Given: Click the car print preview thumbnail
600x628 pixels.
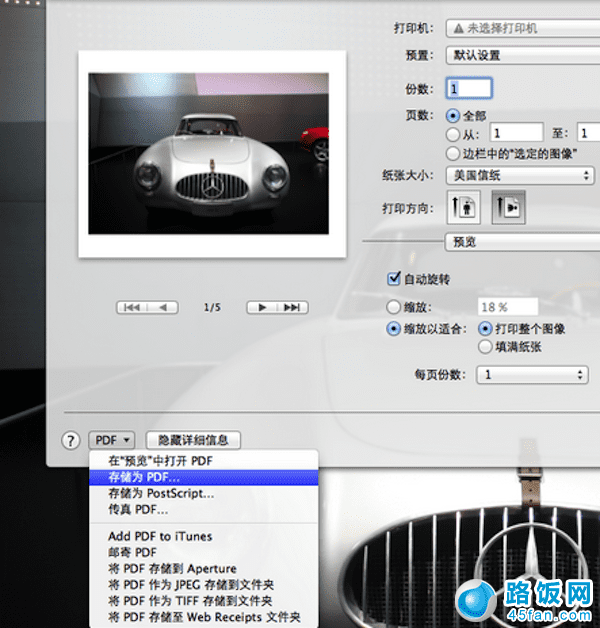Looking at the screenshot, I should [x=212, y=154].
